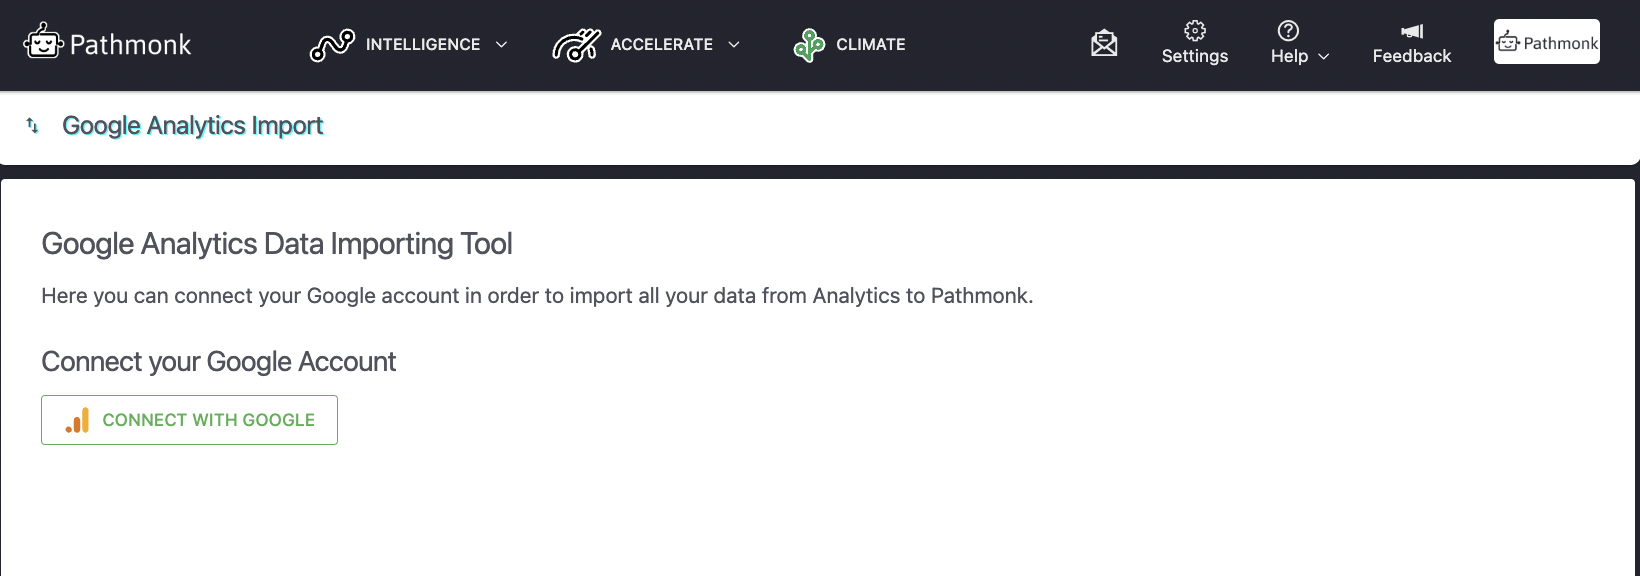Screen dimensions: 1640x576
Task: Expand the Accelerate dropdown chevron
Action: (735, 45)
